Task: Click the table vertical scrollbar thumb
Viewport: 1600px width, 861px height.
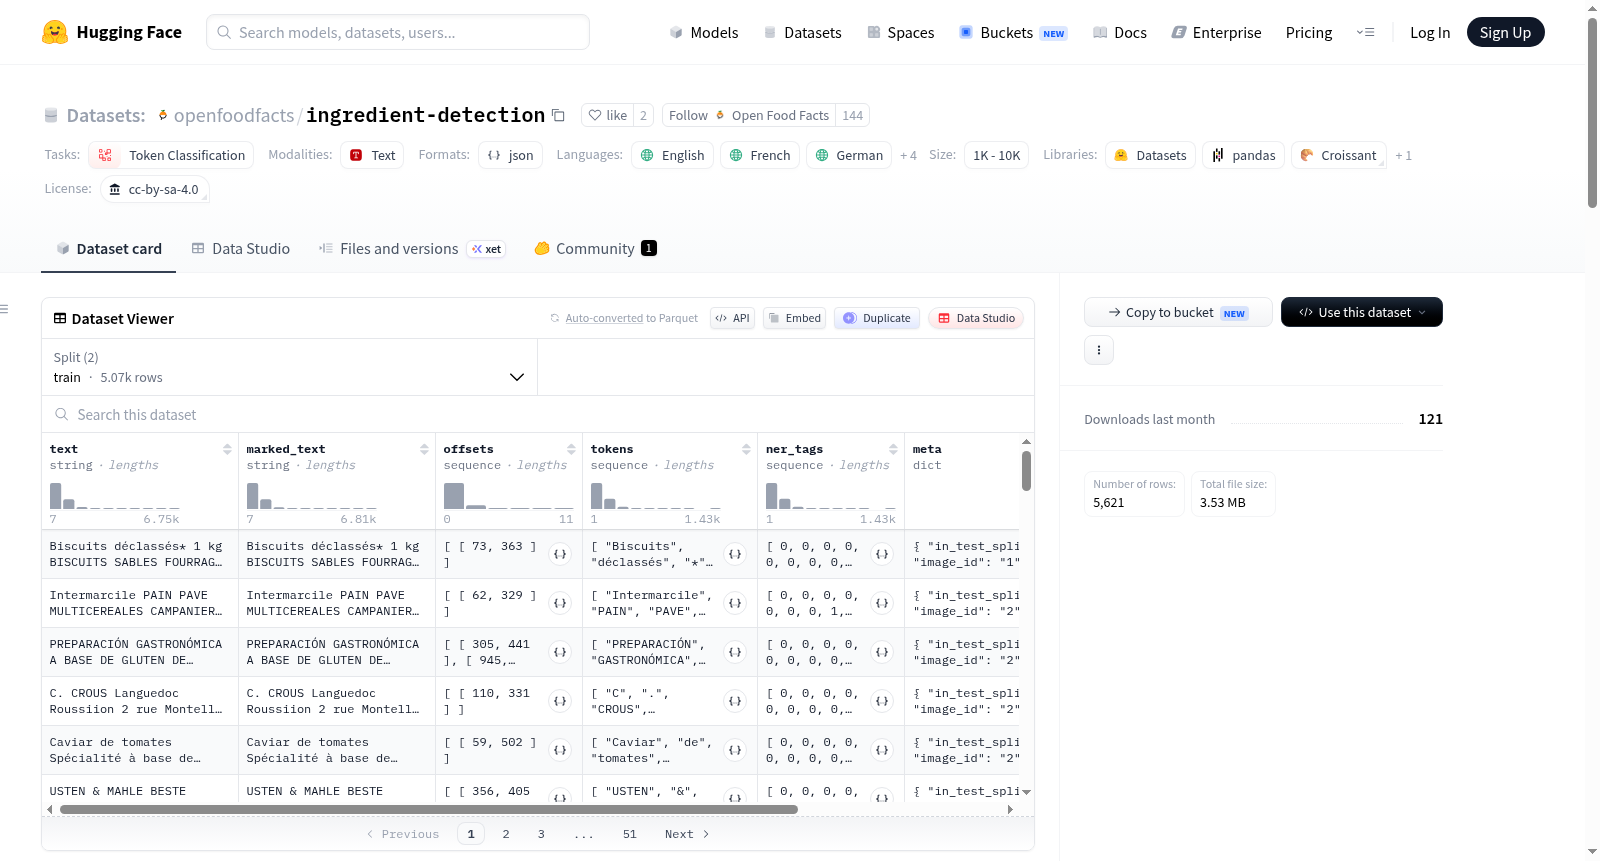Action: (x=1026, y=470)
